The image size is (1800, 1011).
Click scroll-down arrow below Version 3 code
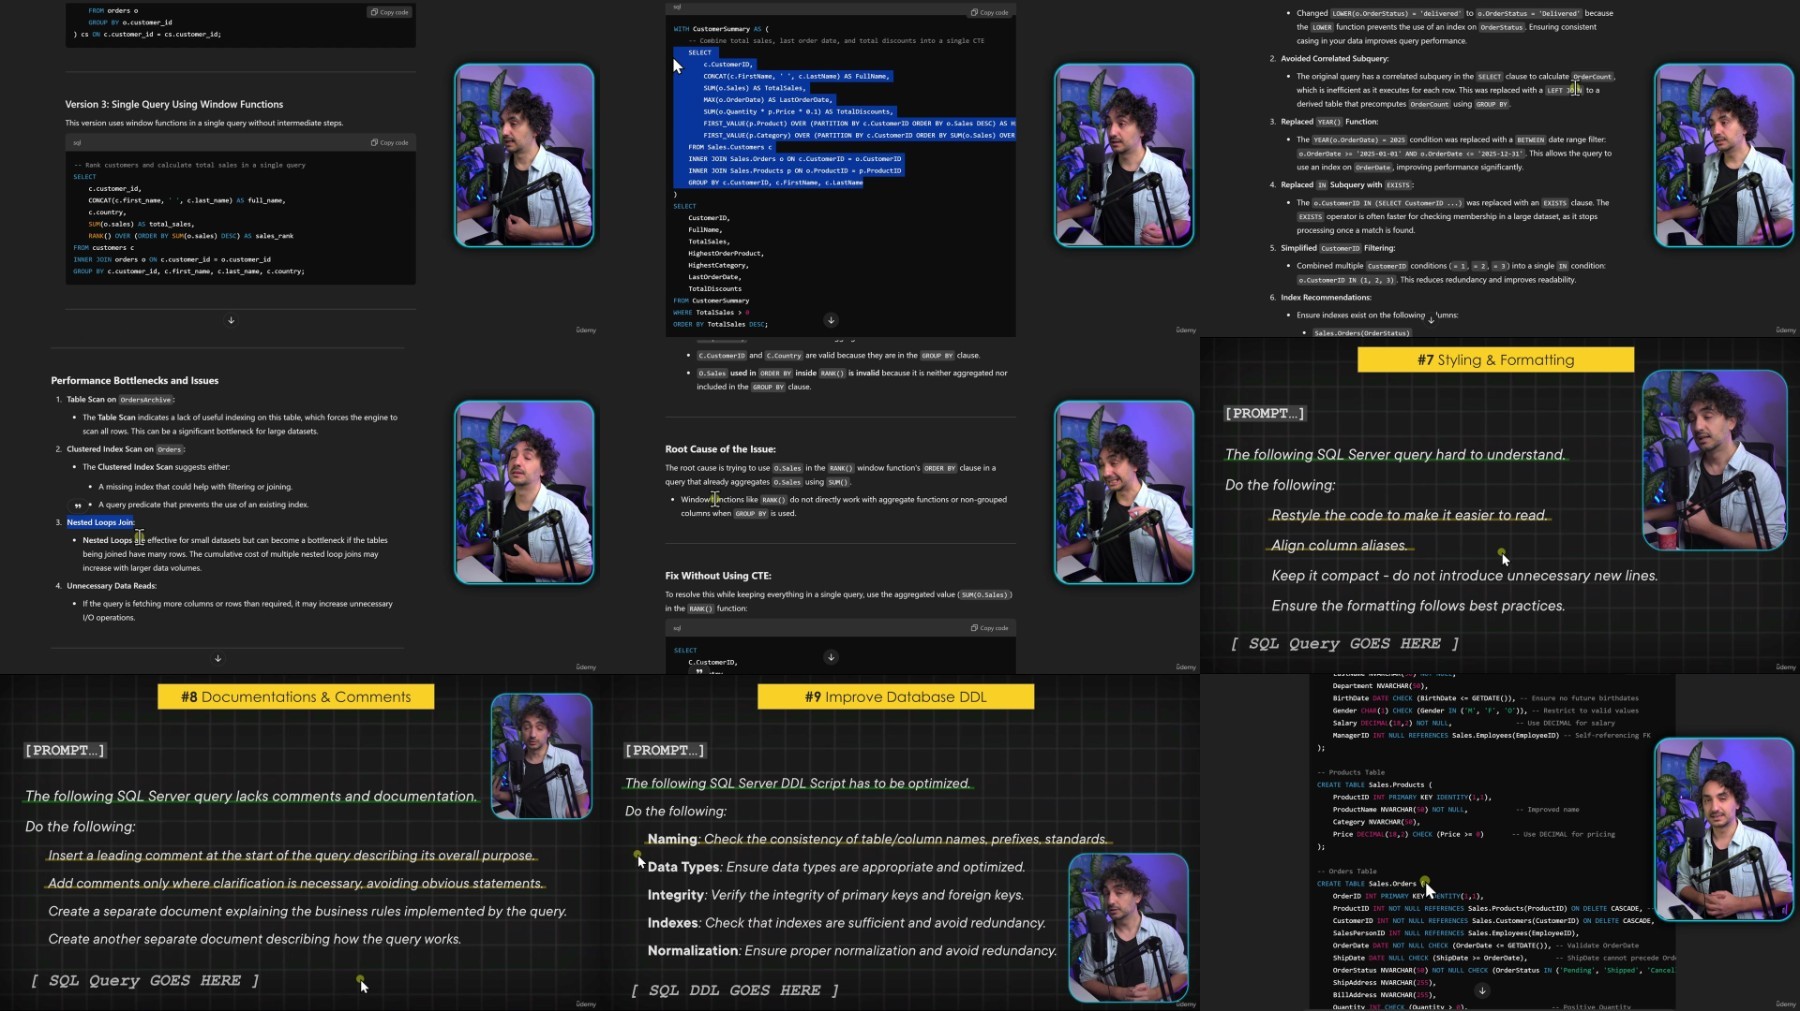pyautogui.click(x=231, y=320)
